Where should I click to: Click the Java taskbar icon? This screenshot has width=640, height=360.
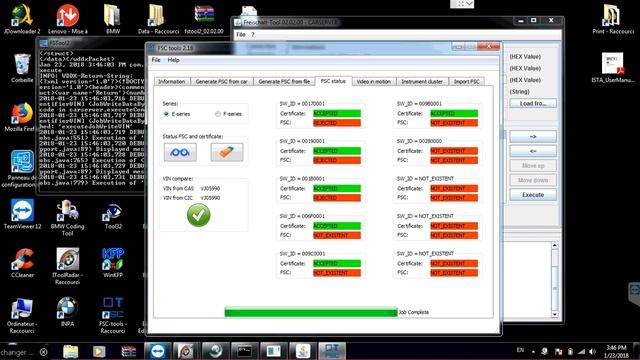(302, 351)
